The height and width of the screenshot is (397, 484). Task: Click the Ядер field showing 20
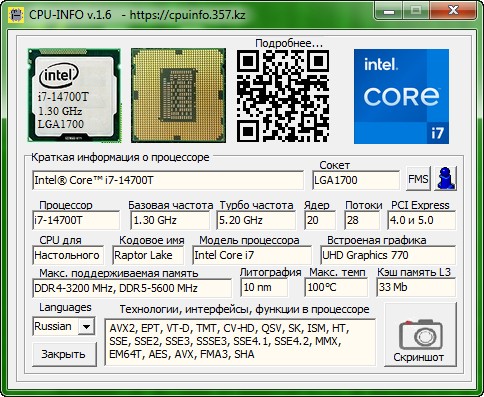(320, 220)
